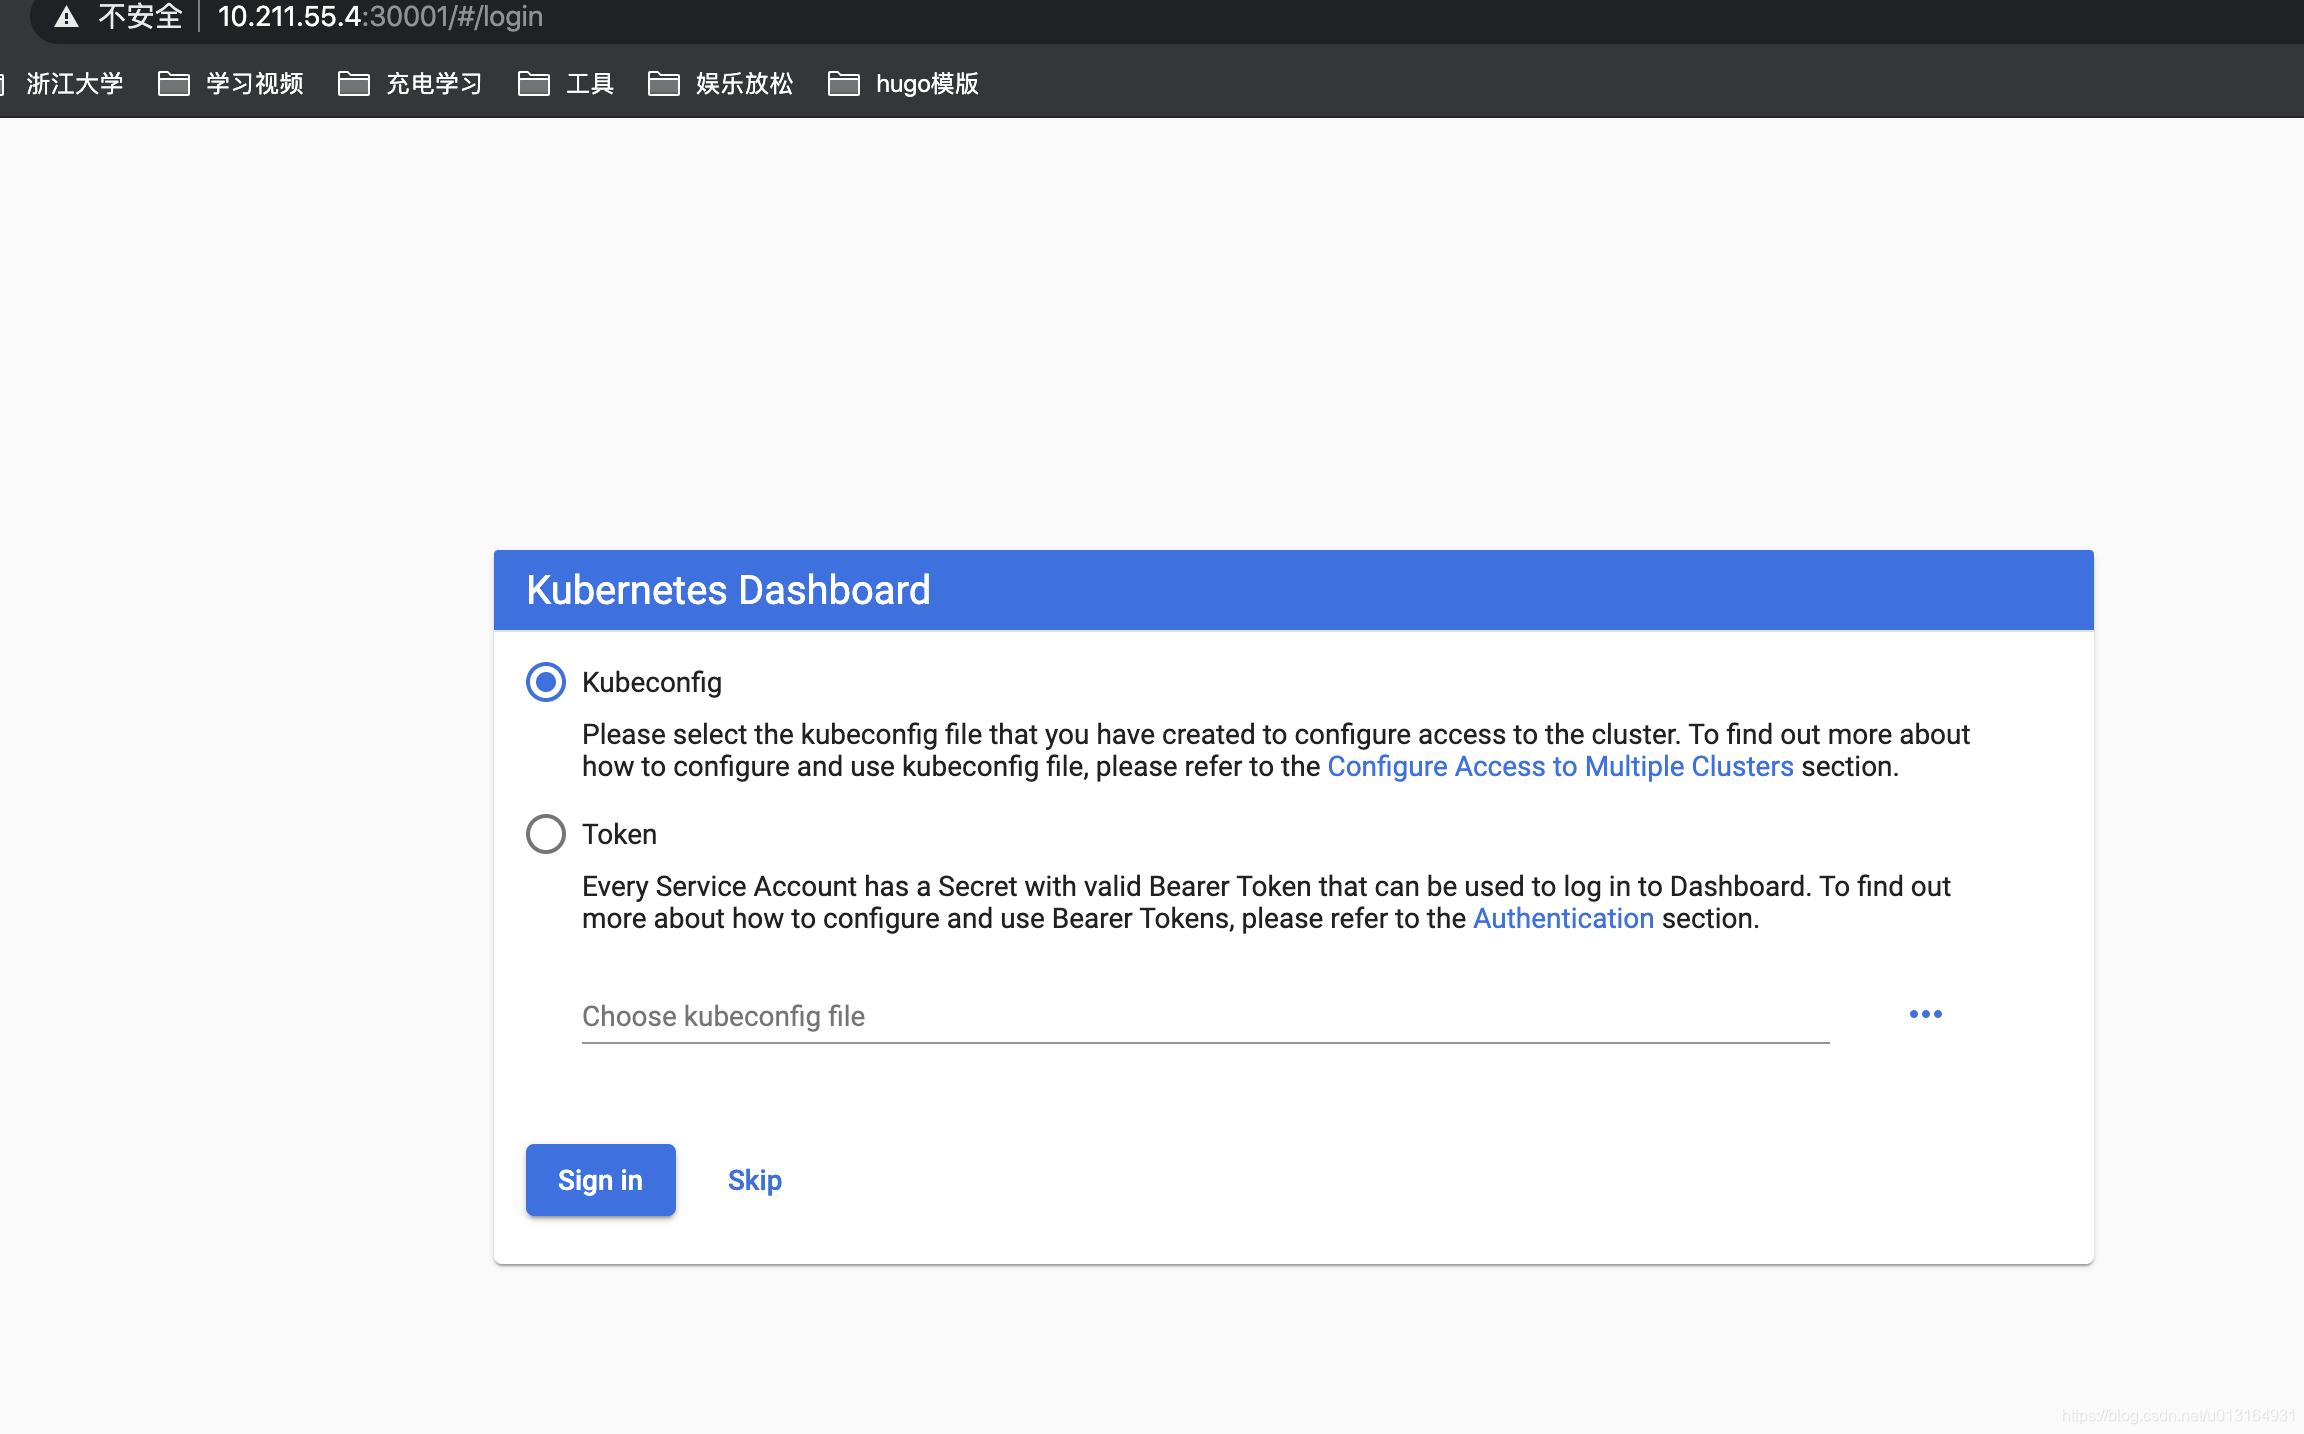Click the three-dot icon to browse kubeconfig files
Viewport: 2304px width, 1434px height.
[1924, 1014]
